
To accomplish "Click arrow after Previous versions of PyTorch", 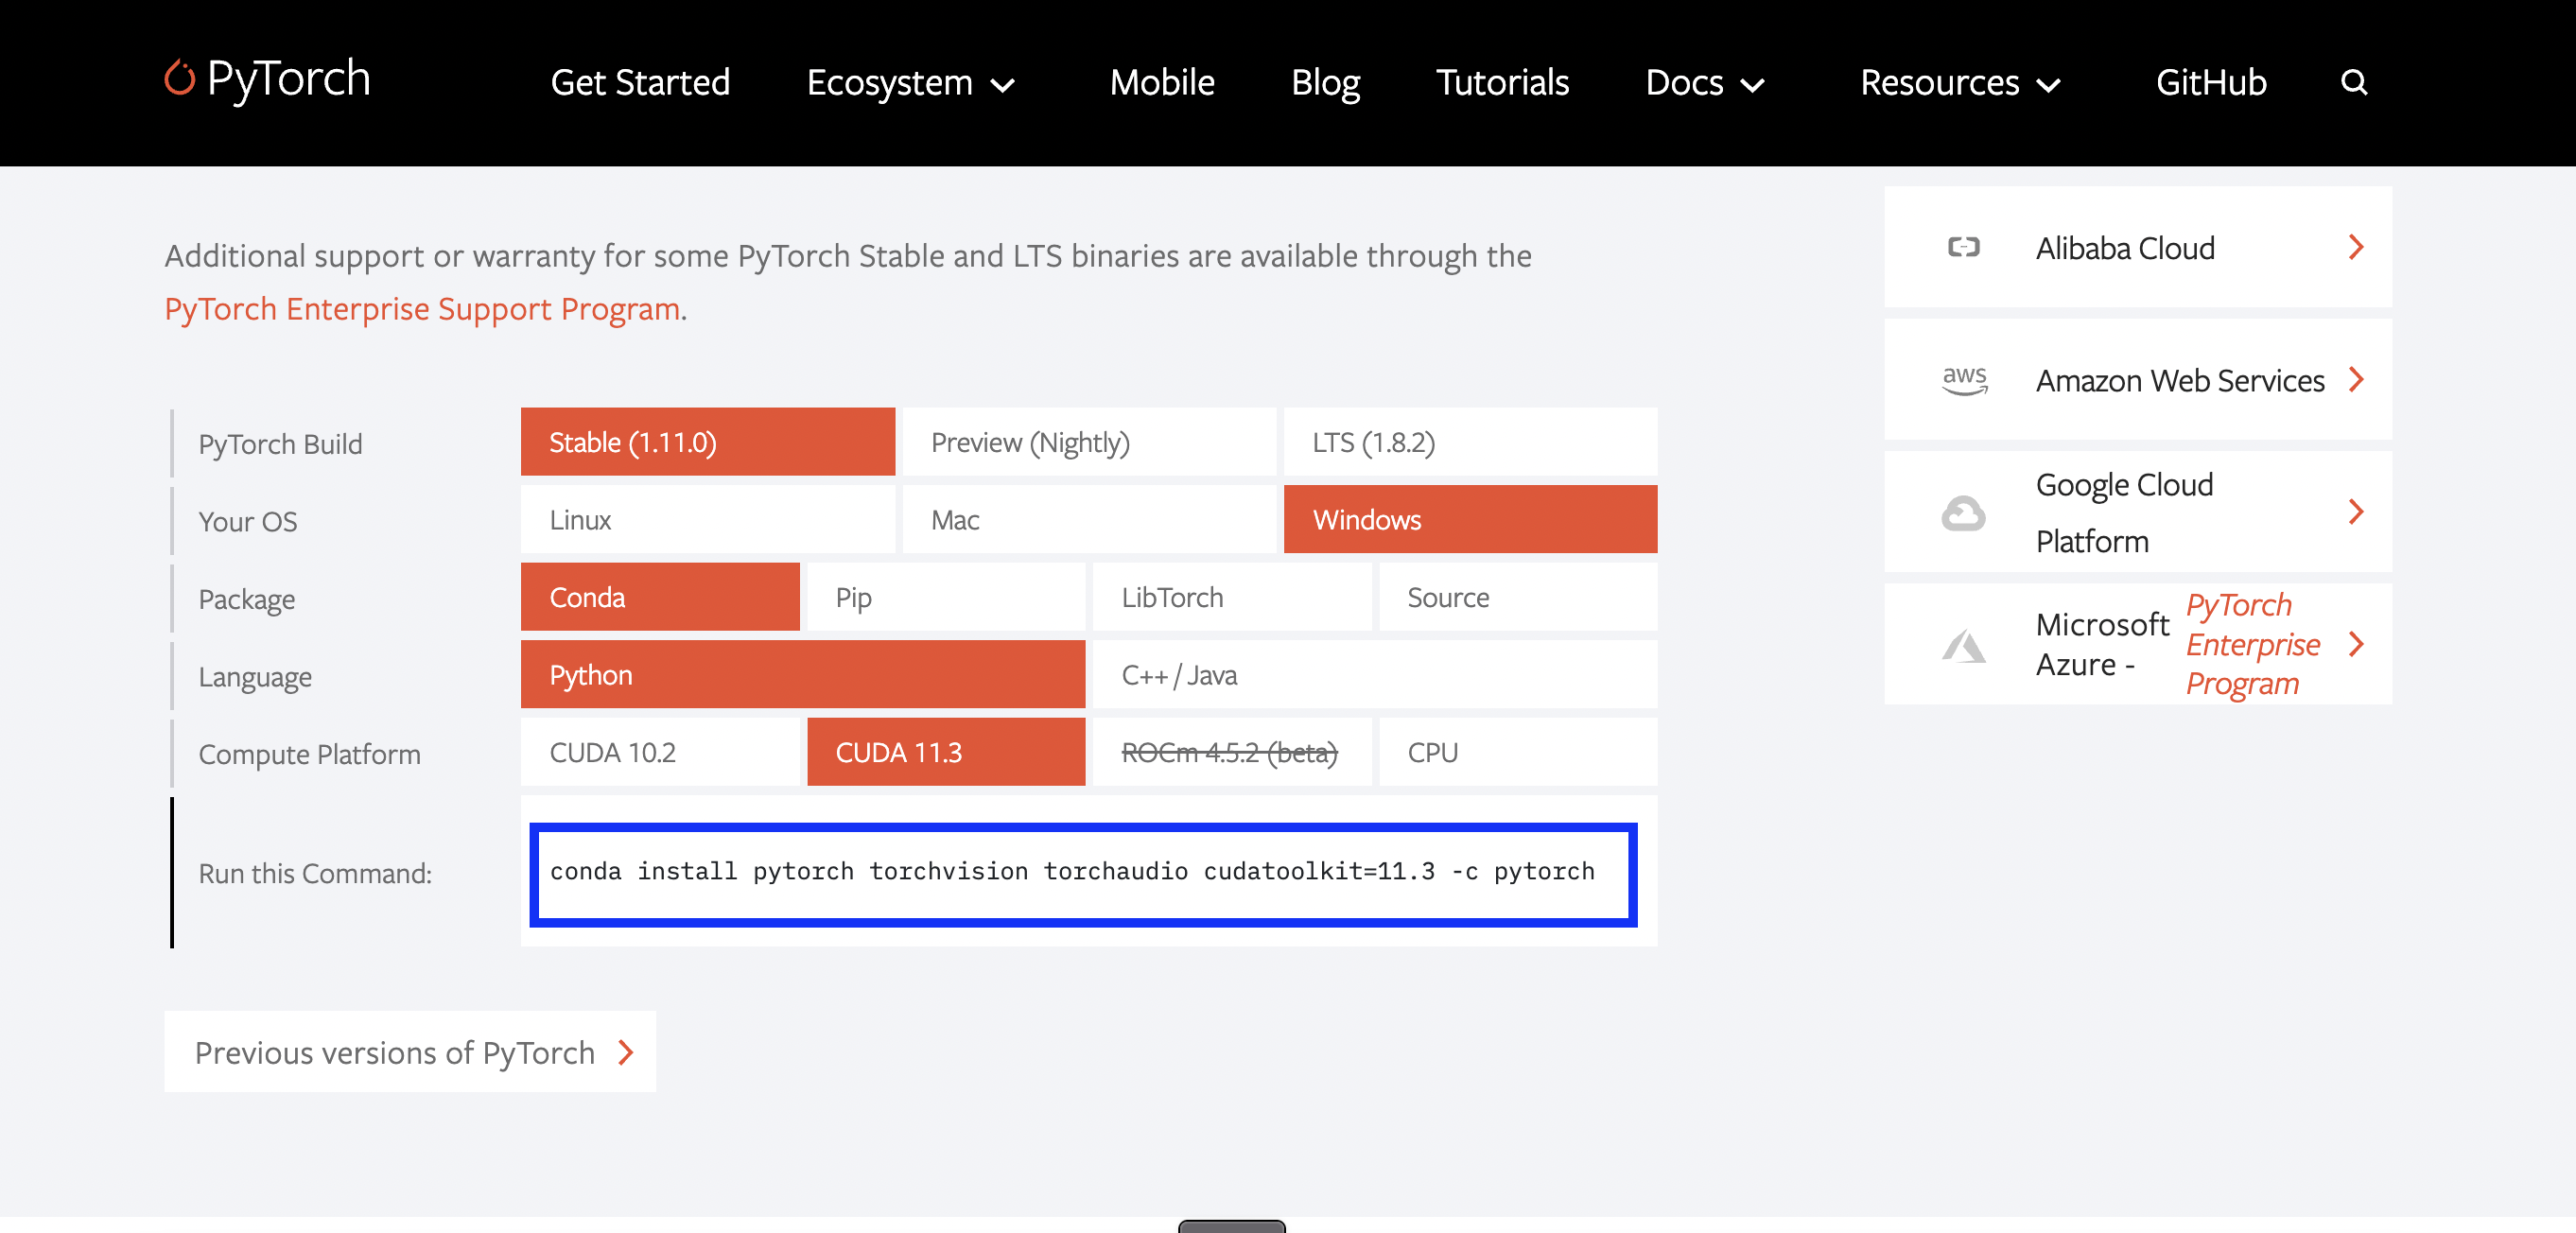I will [x=626, y=1052].
